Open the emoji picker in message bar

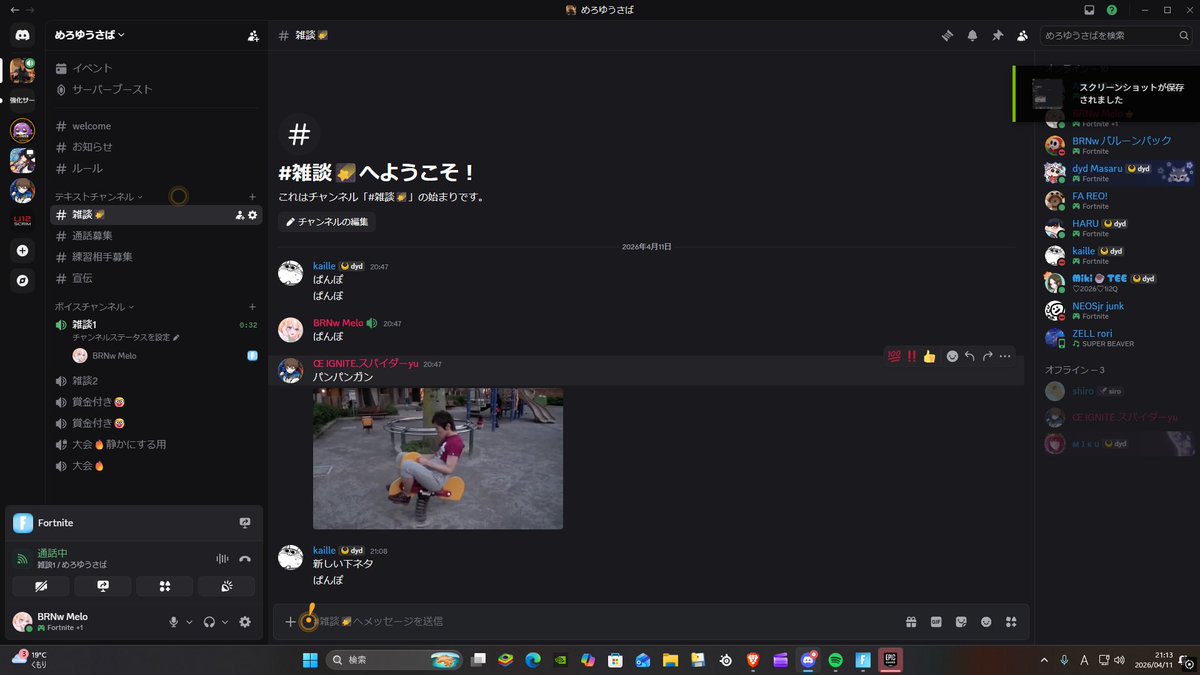pos(986,622)
